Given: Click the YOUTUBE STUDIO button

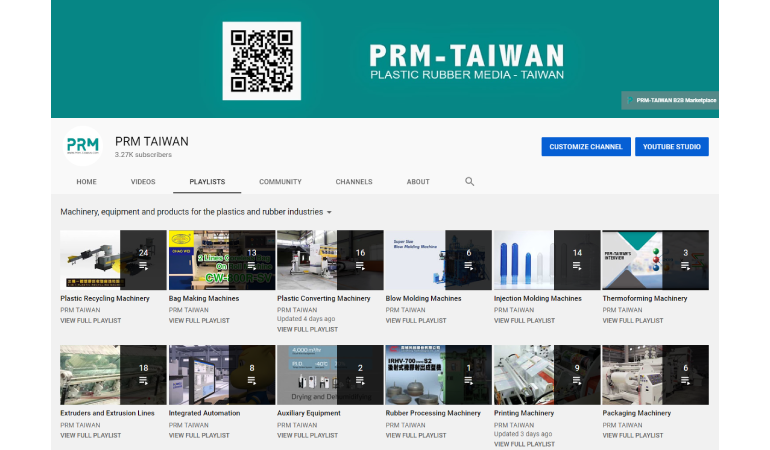Looking at the screenshot, I should (672, 146).
